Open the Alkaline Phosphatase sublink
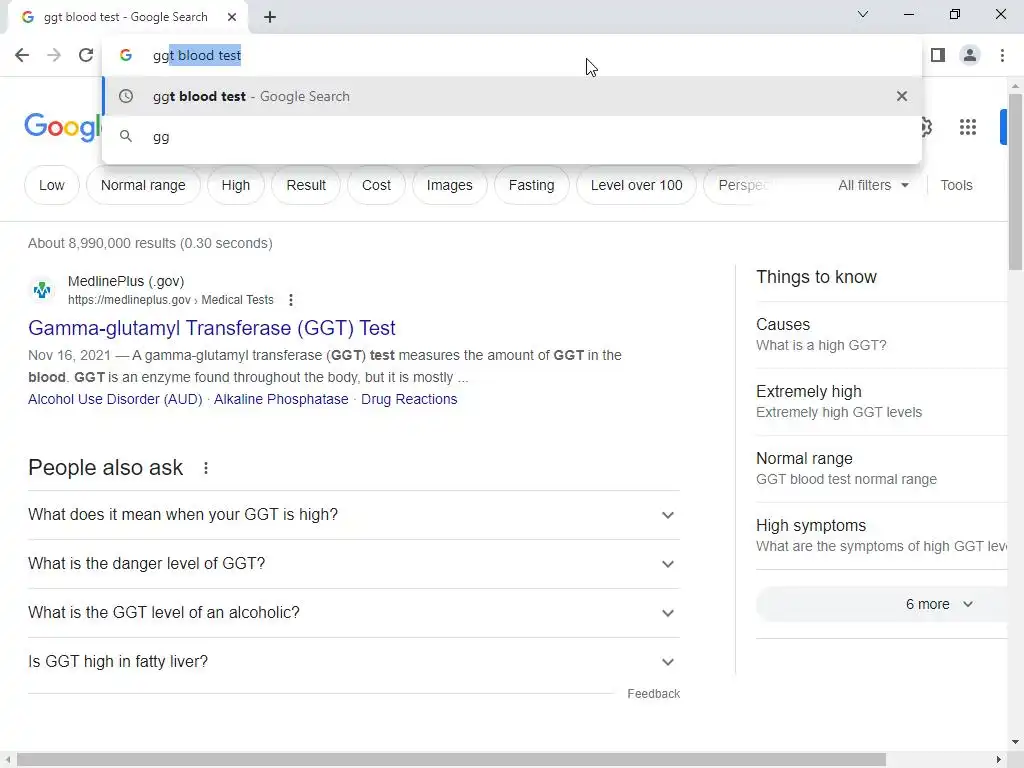The height and width of the screenshot is (768, 1024). click(281, 399)
